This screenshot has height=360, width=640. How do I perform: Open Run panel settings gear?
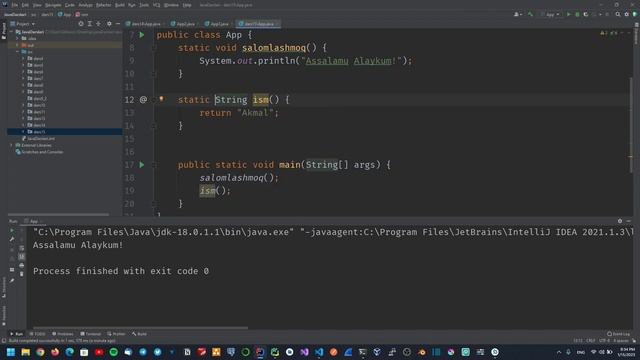click(x=620, y=221)
